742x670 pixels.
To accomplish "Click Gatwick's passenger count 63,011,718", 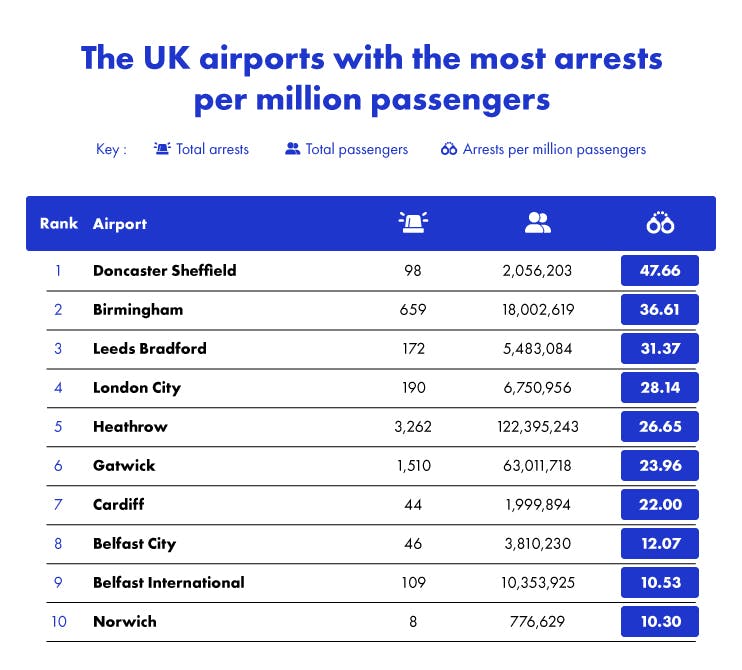I will 538,466.
